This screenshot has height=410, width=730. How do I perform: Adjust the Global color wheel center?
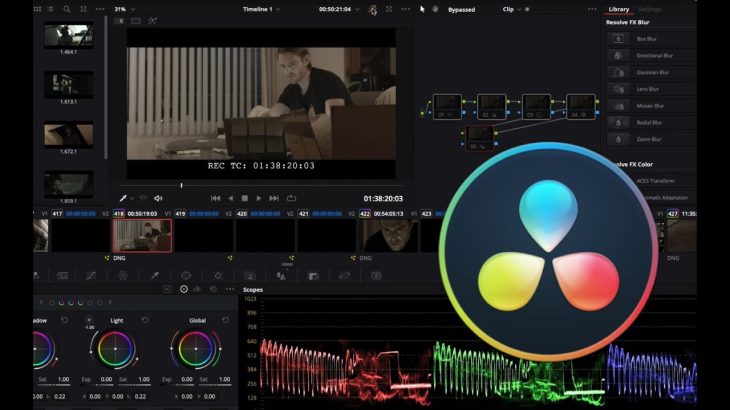point(196,349)
